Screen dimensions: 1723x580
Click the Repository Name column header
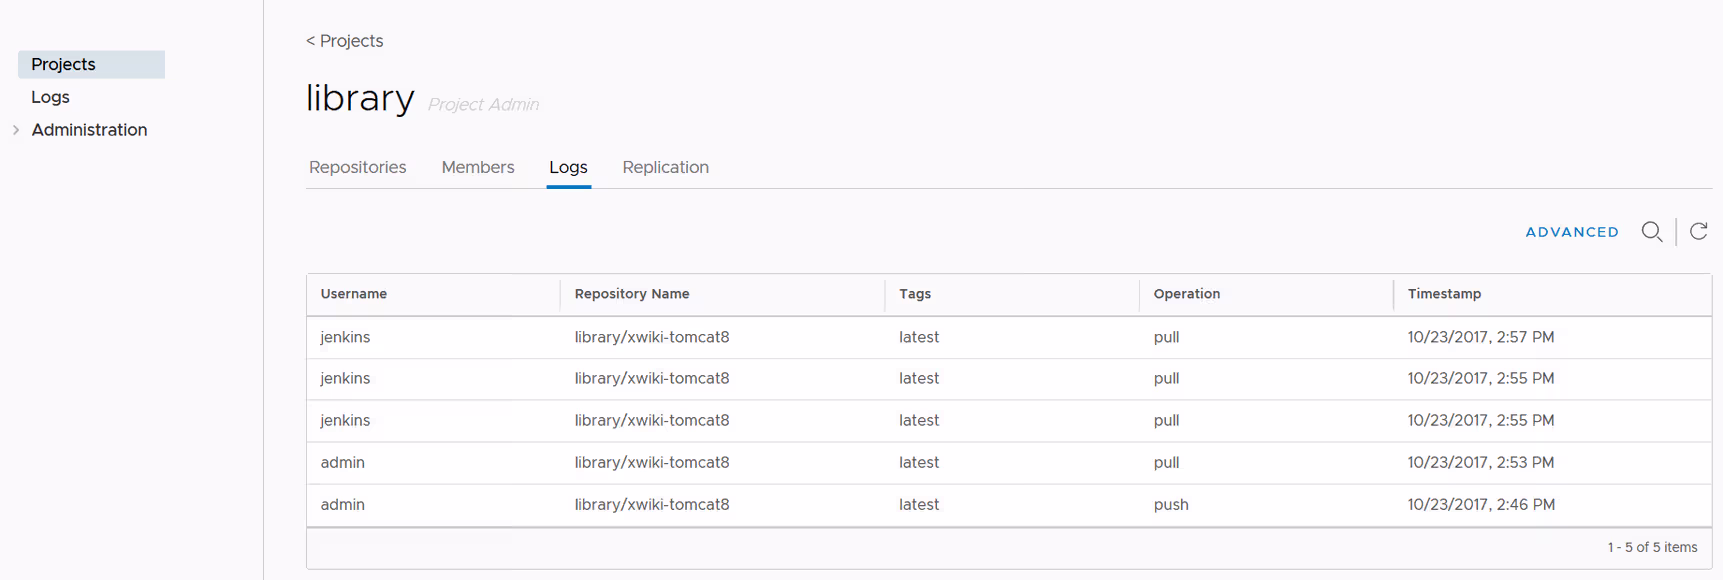coord(632,294)
